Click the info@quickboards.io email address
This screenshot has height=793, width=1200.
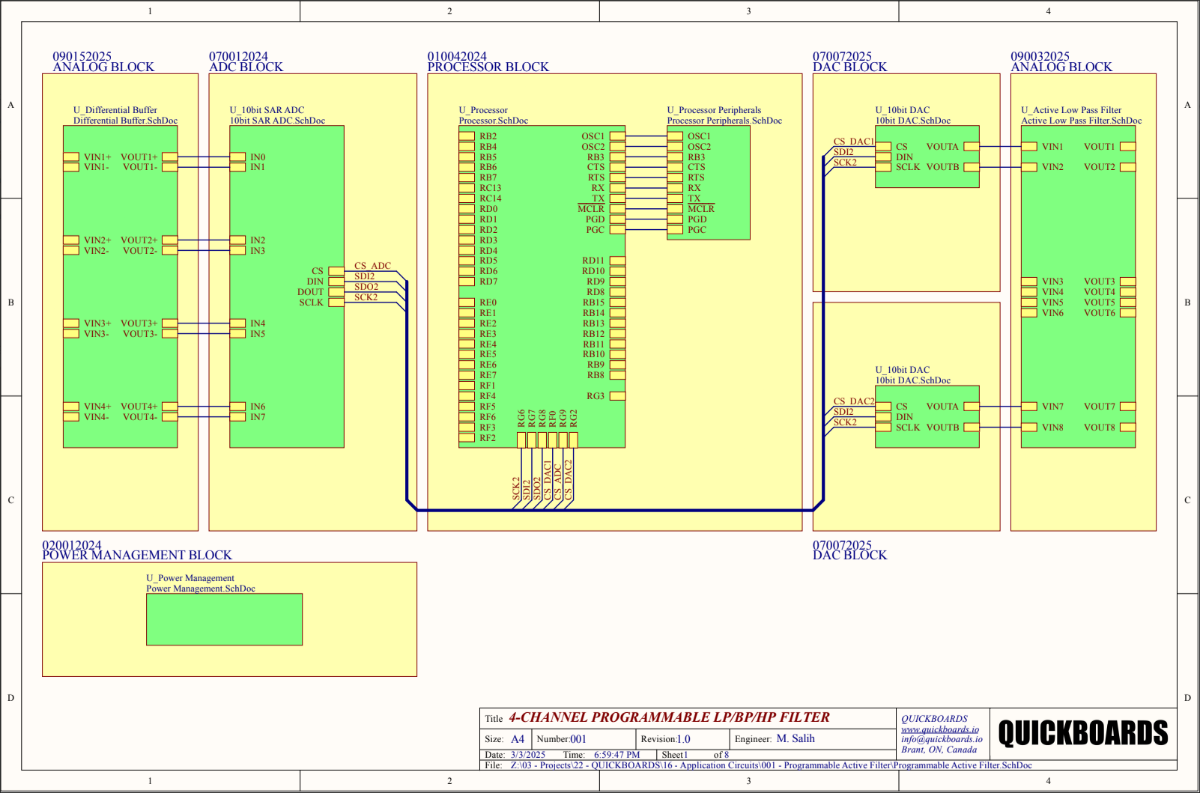[942, 739]
